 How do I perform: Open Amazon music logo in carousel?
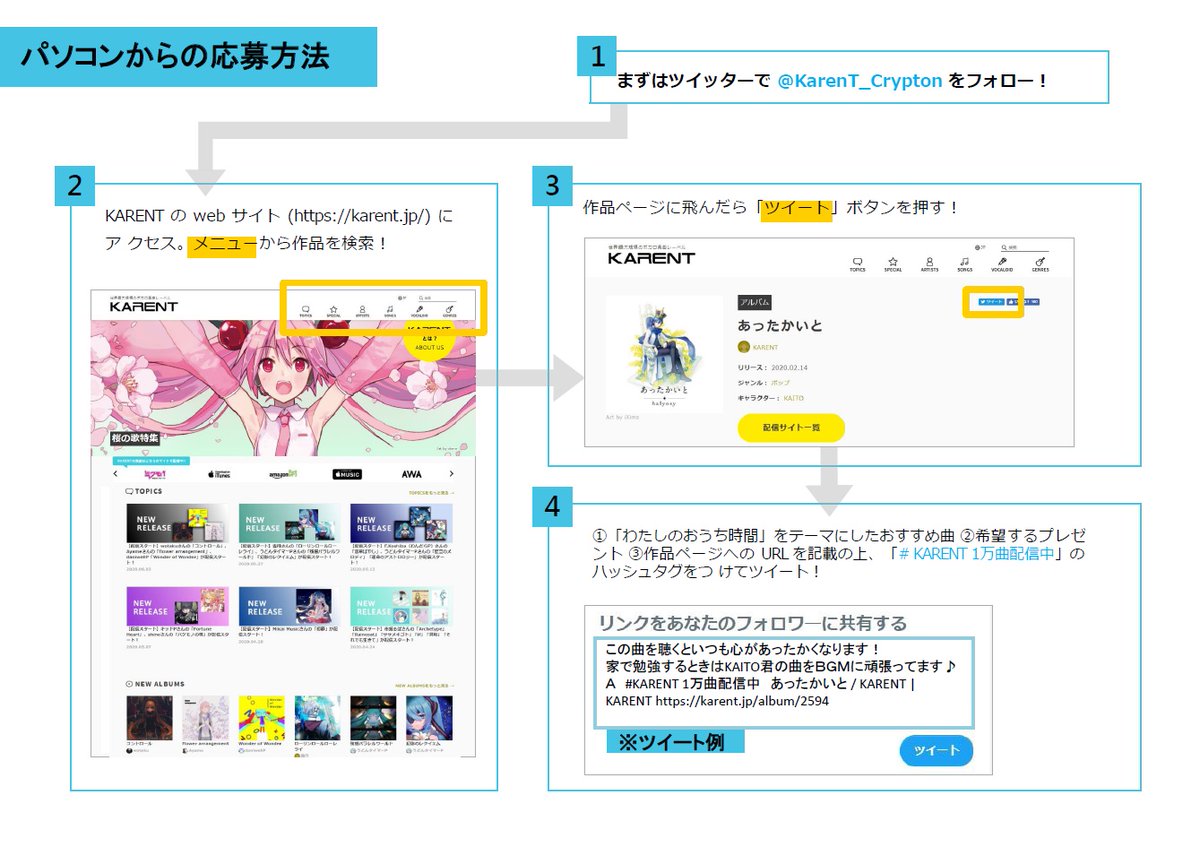[283, 474]
